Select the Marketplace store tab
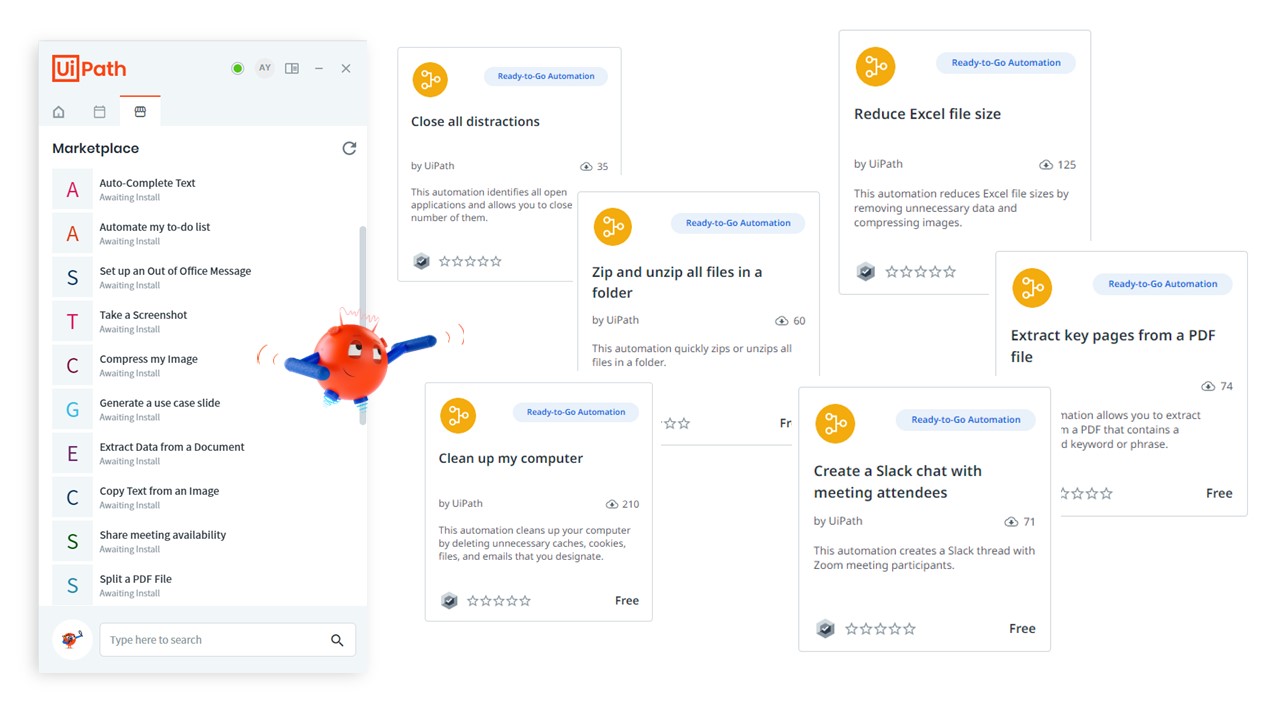Screen dimensions: 1280x720 140,112
